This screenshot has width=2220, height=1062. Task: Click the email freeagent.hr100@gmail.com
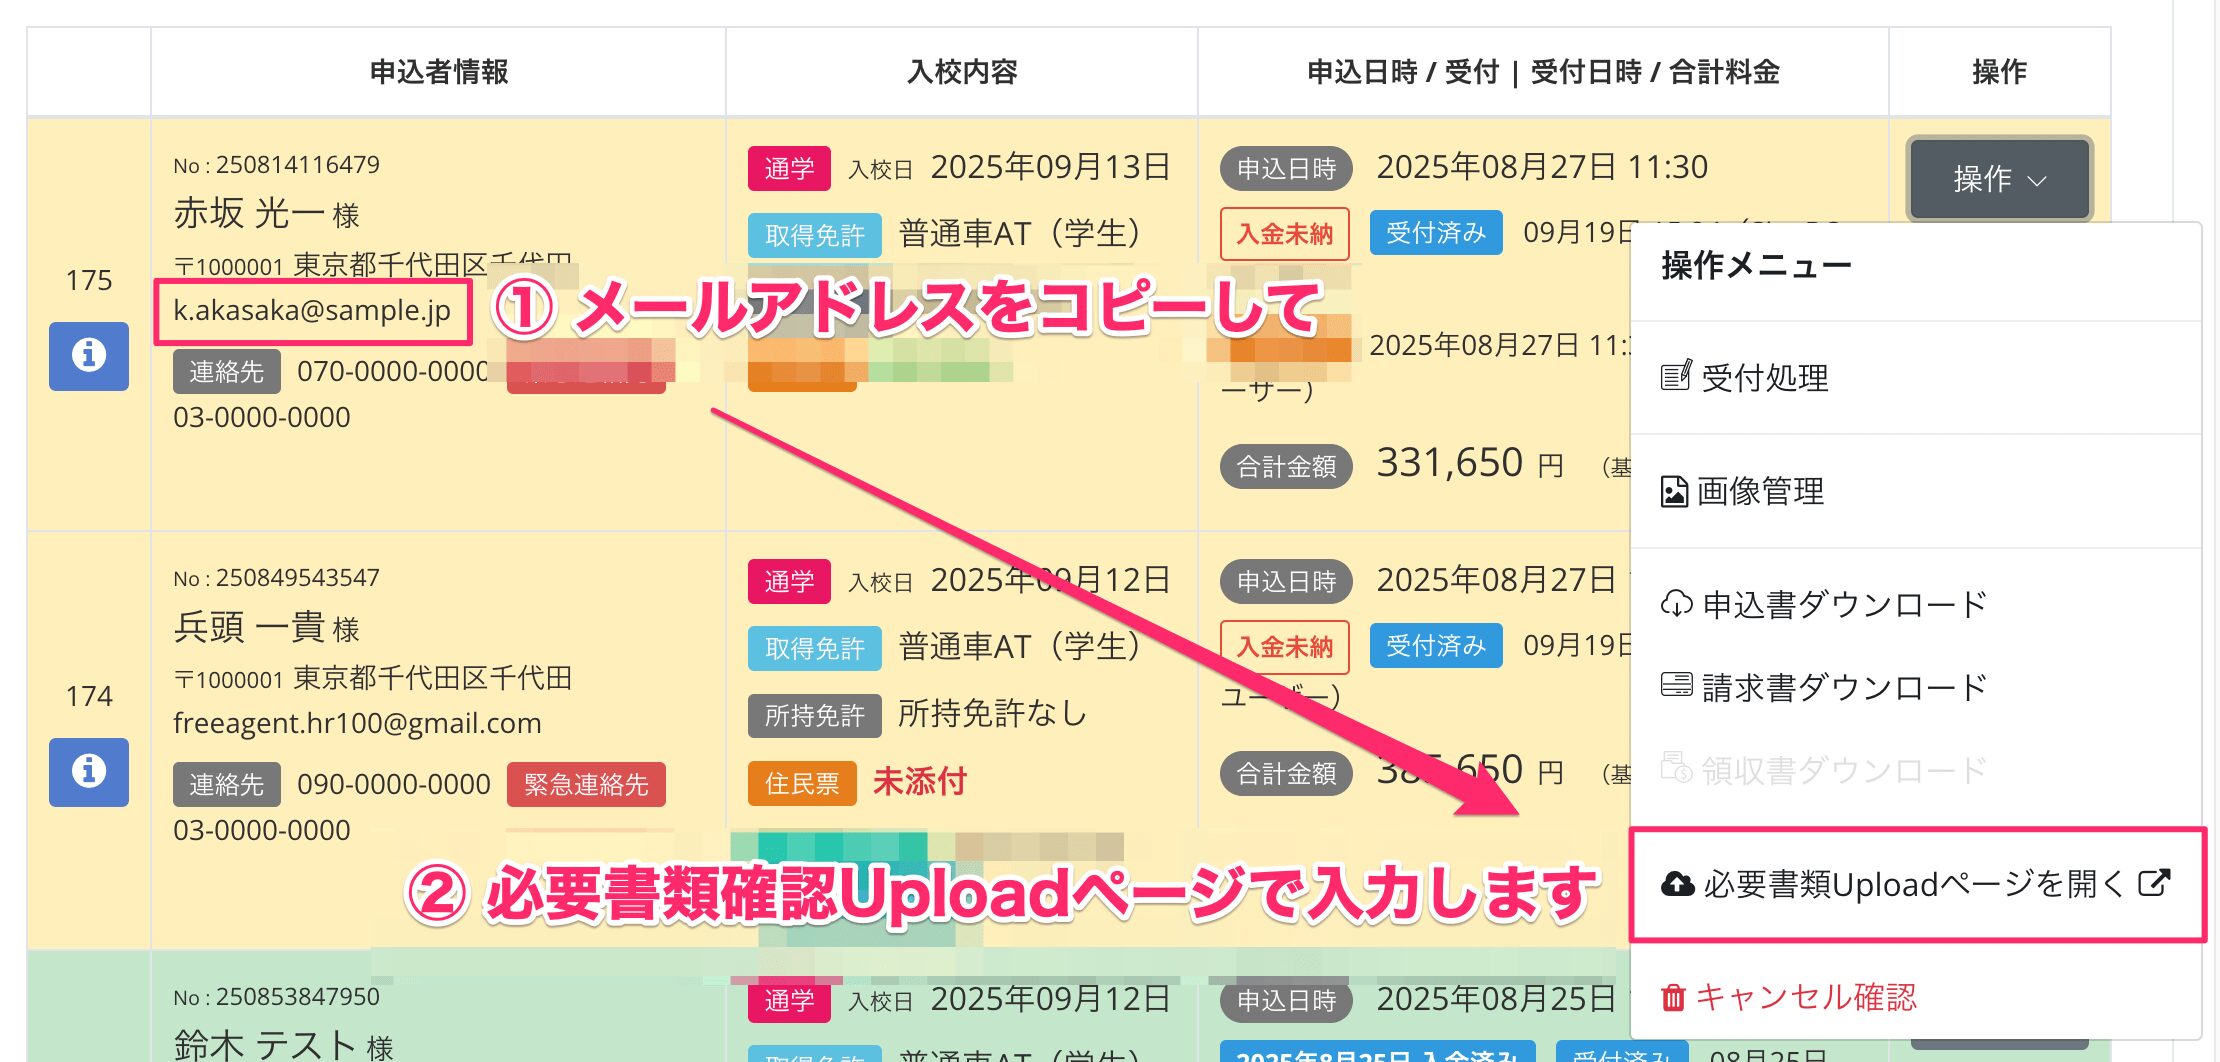click(357, 723)
